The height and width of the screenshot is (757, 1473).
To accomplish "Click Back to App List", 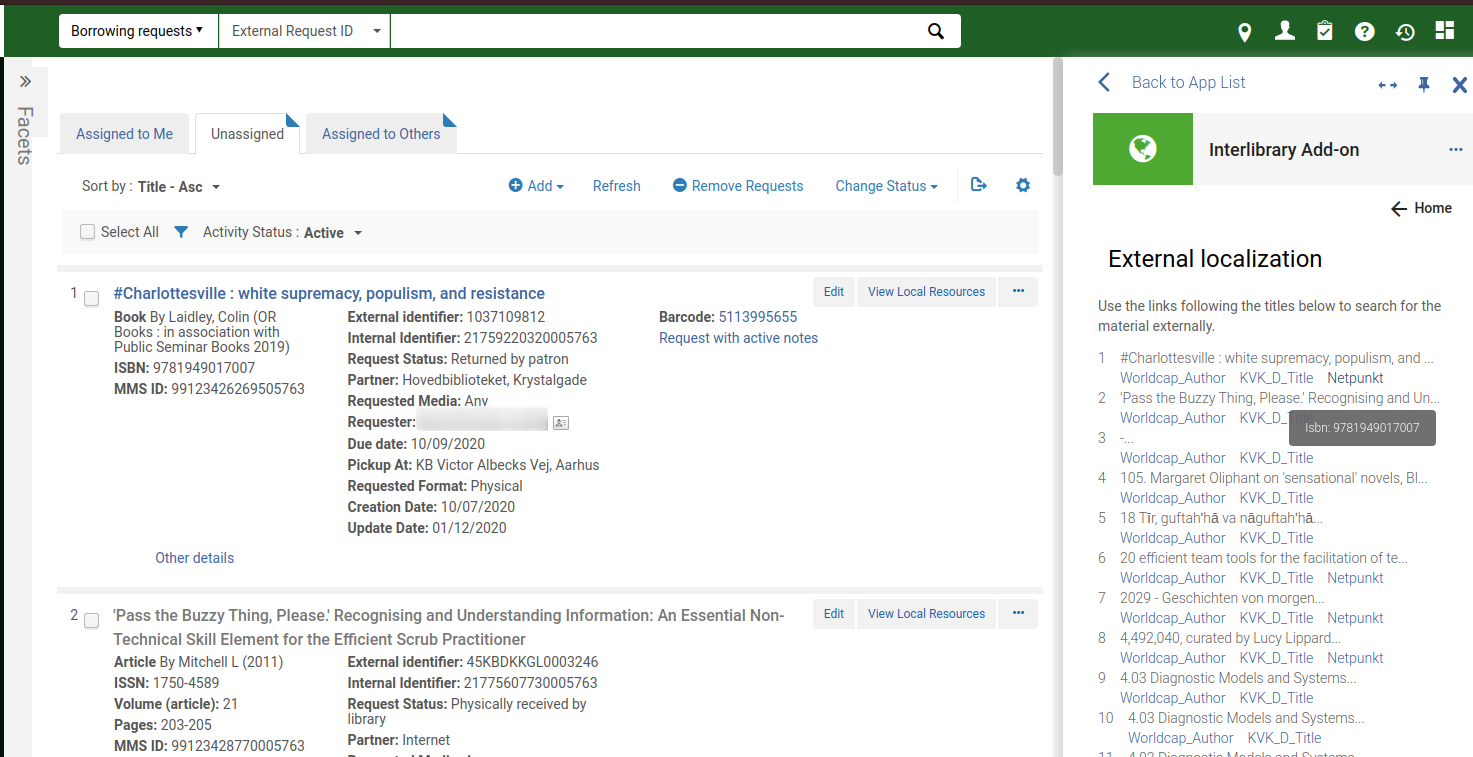I will (1188, 81).
